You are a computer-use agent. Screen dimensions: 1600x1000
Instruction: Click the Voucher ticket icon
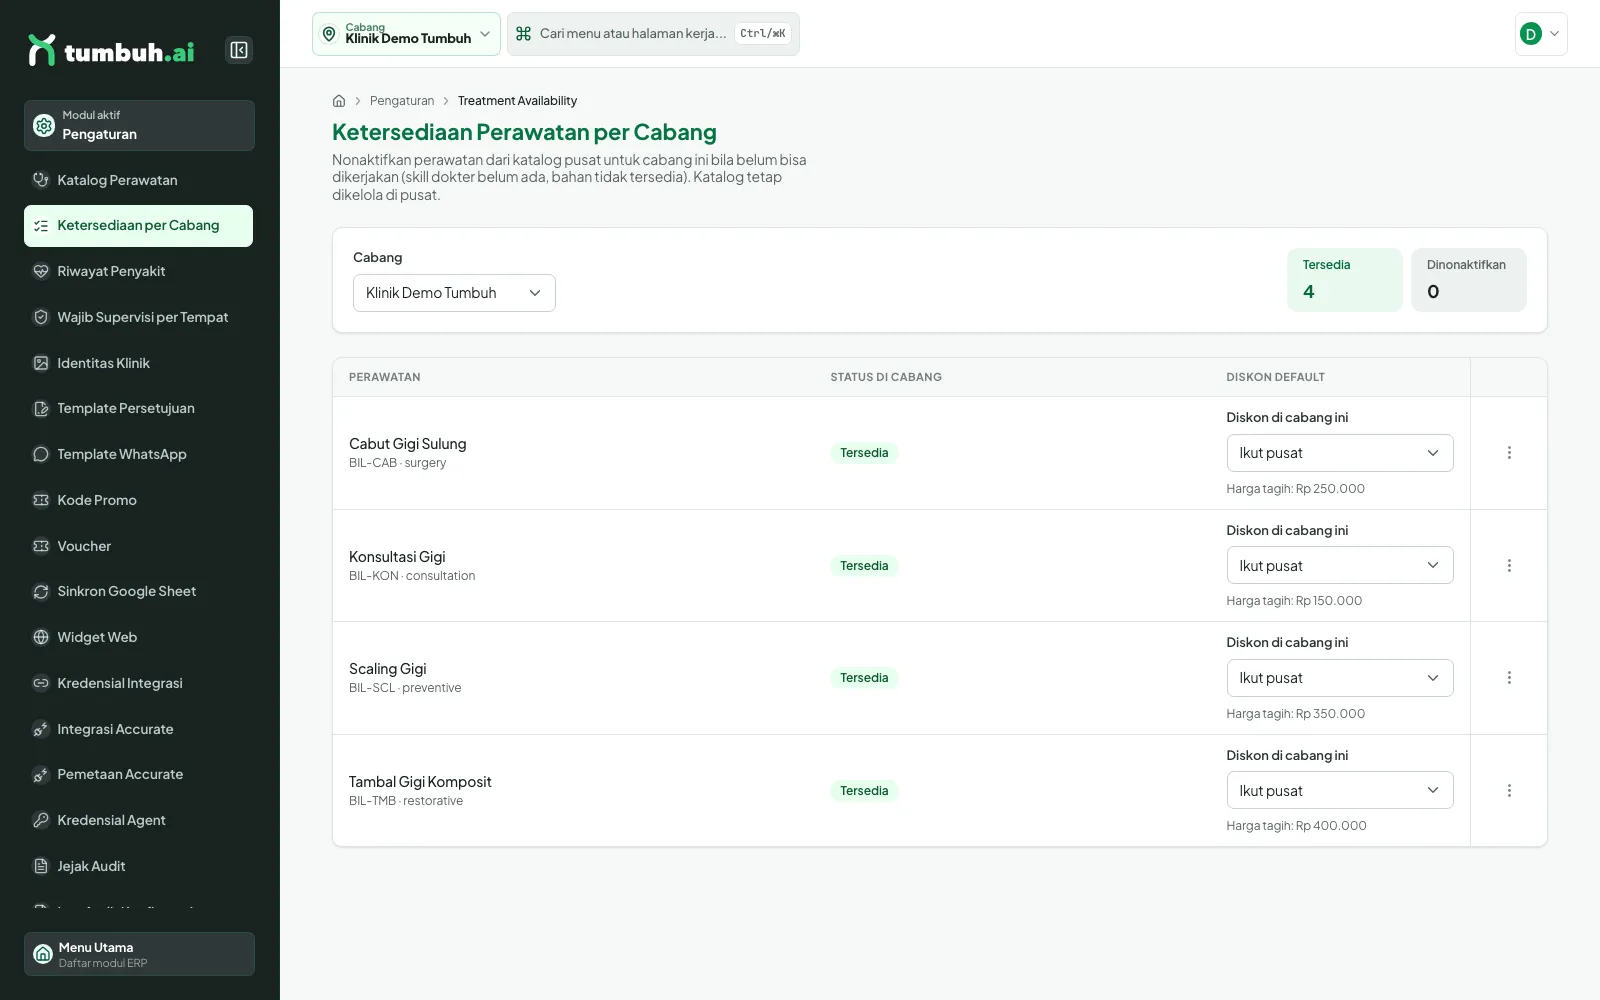[41, 546]
